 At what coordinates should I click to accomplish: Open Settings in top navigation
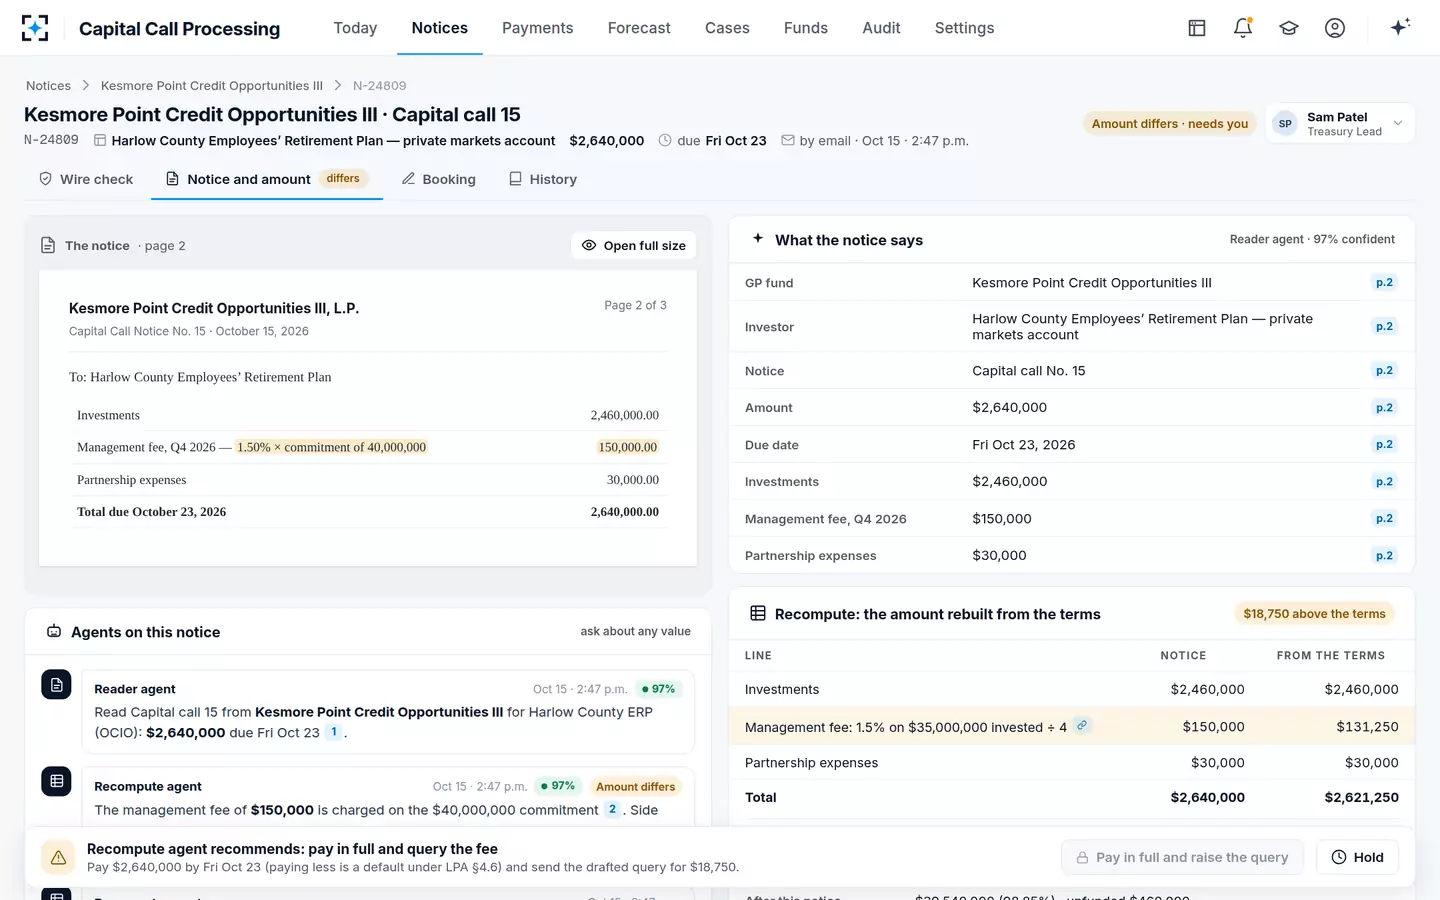[964, 28]
